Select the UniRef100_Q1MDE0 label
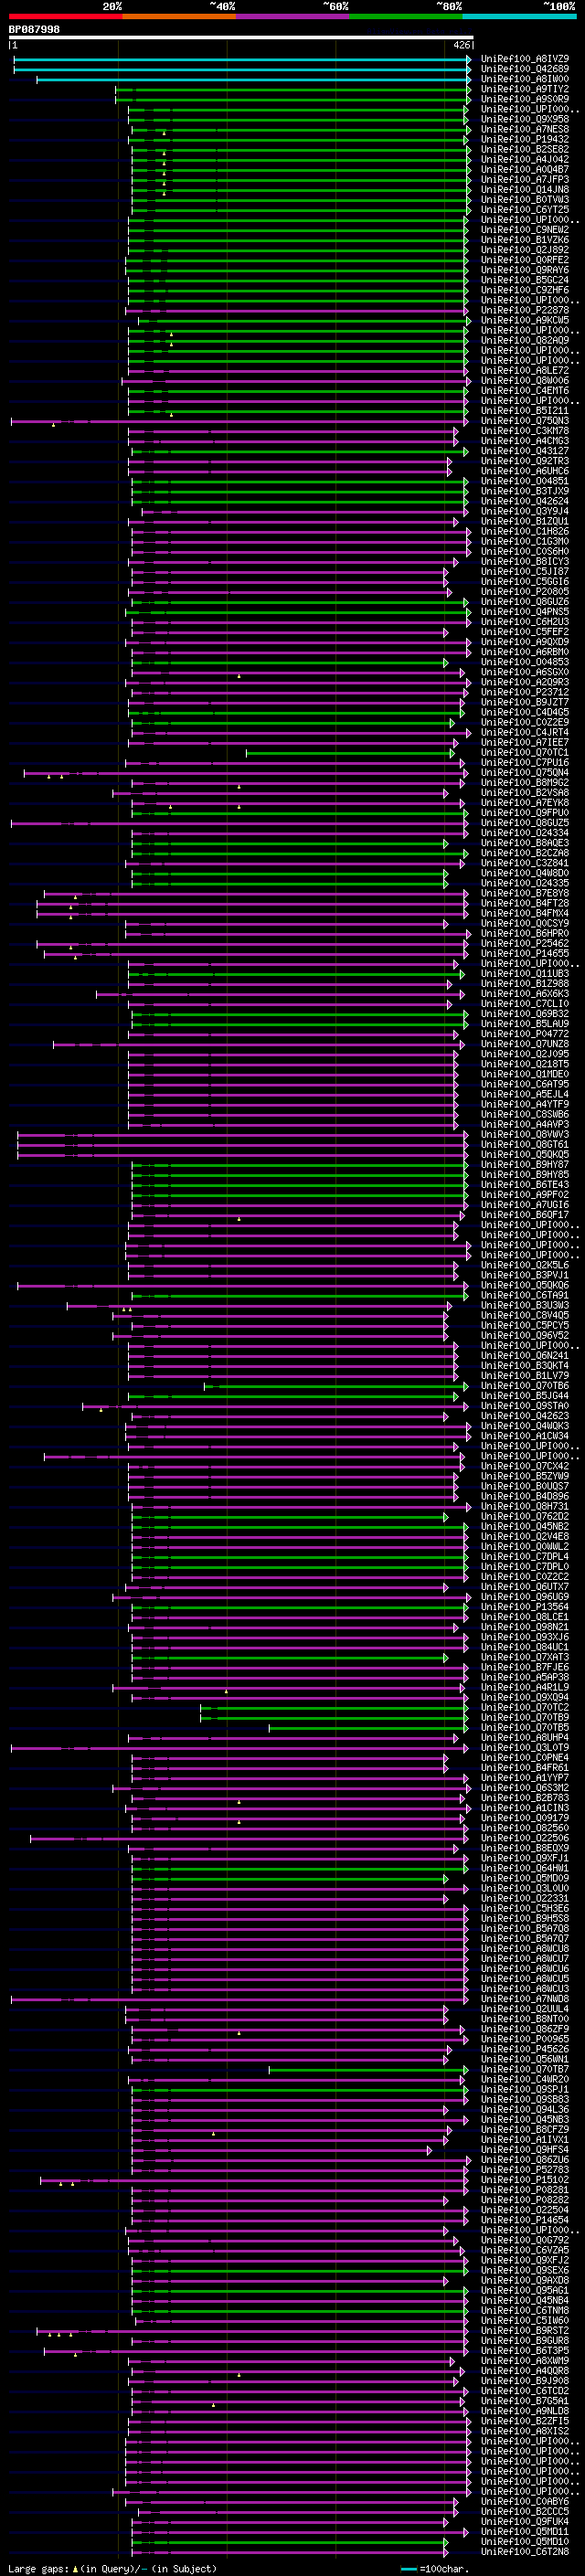 pos(525,1074)
